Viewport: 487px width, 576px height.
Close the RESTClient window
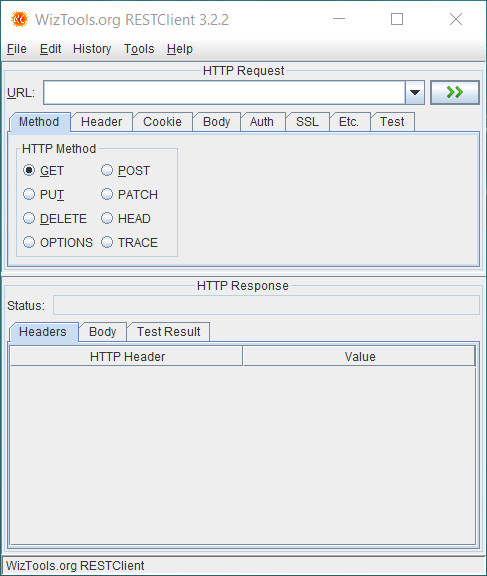[x=456, y=19]
